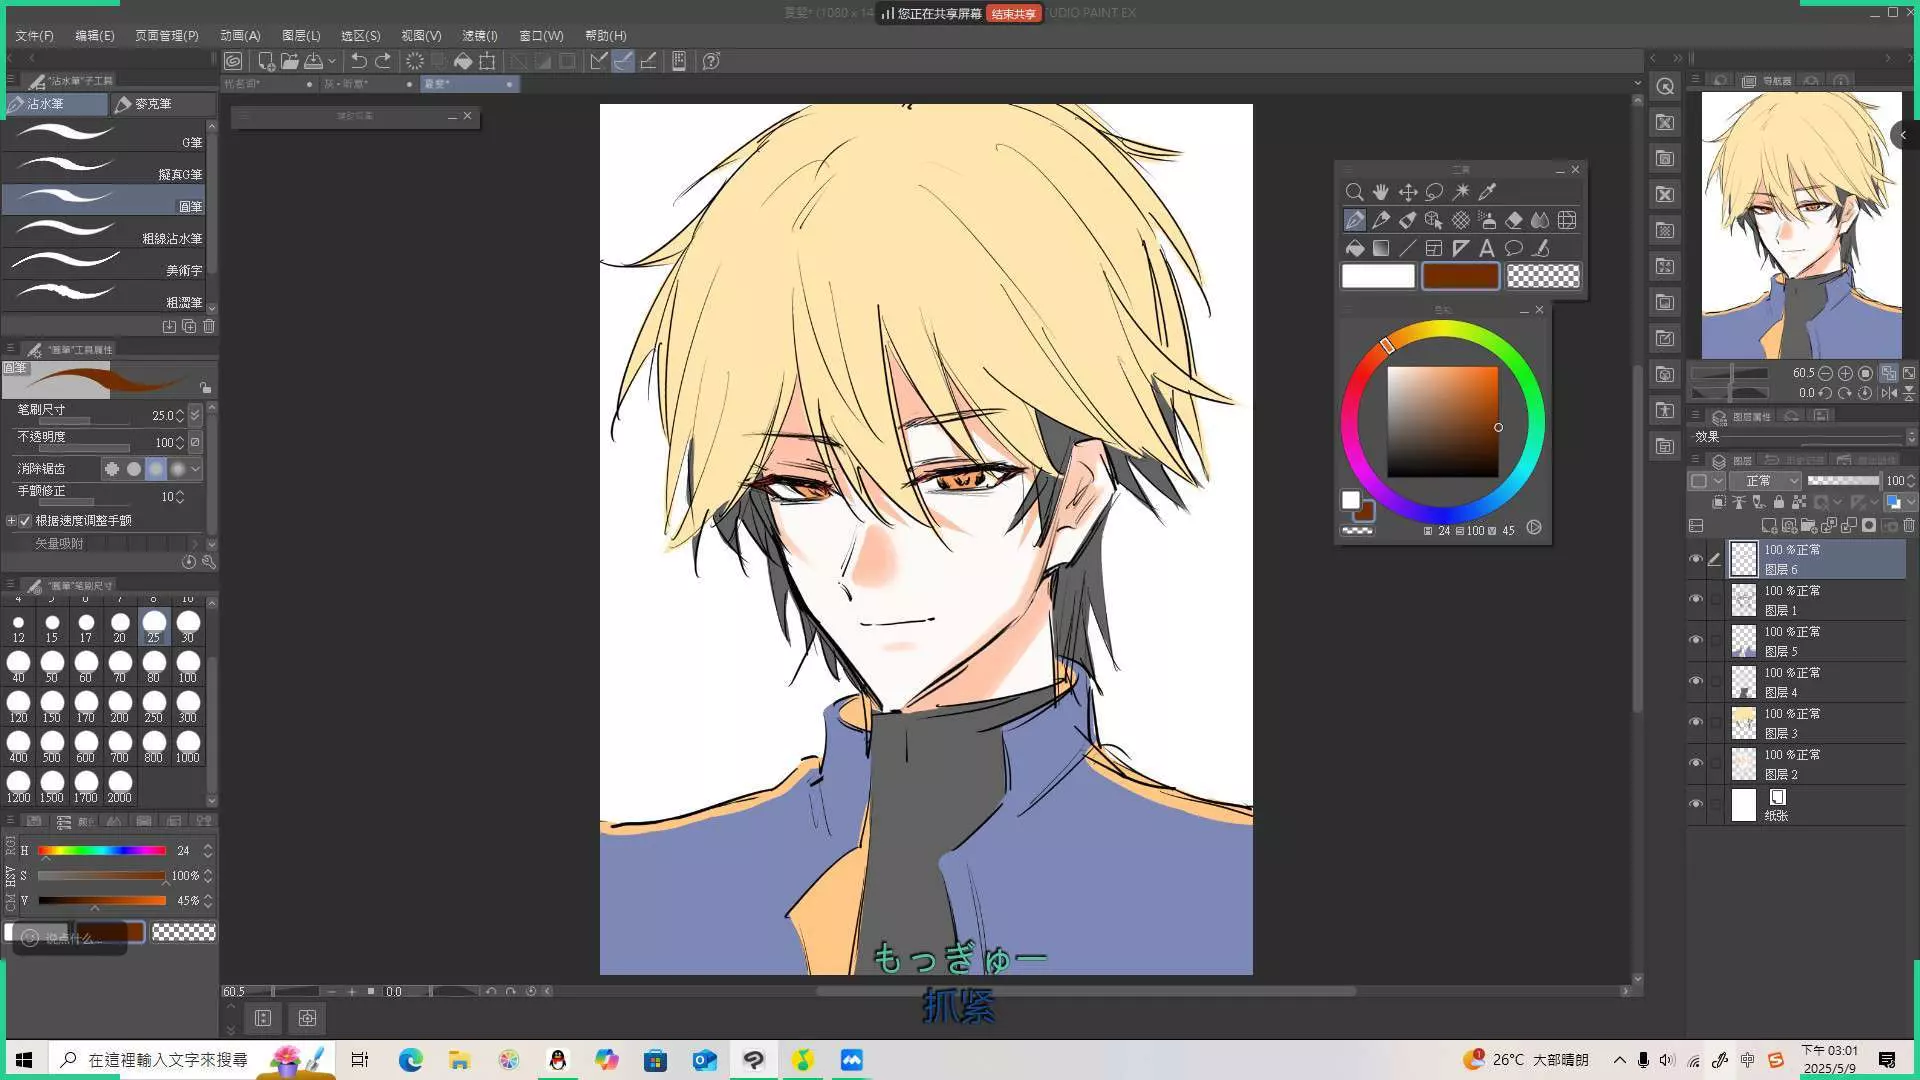Viewport: 1920px width, 1080px height.
Task: Uncheck 根据速度调整手颤 checkbox
Action: coord(25,521)
